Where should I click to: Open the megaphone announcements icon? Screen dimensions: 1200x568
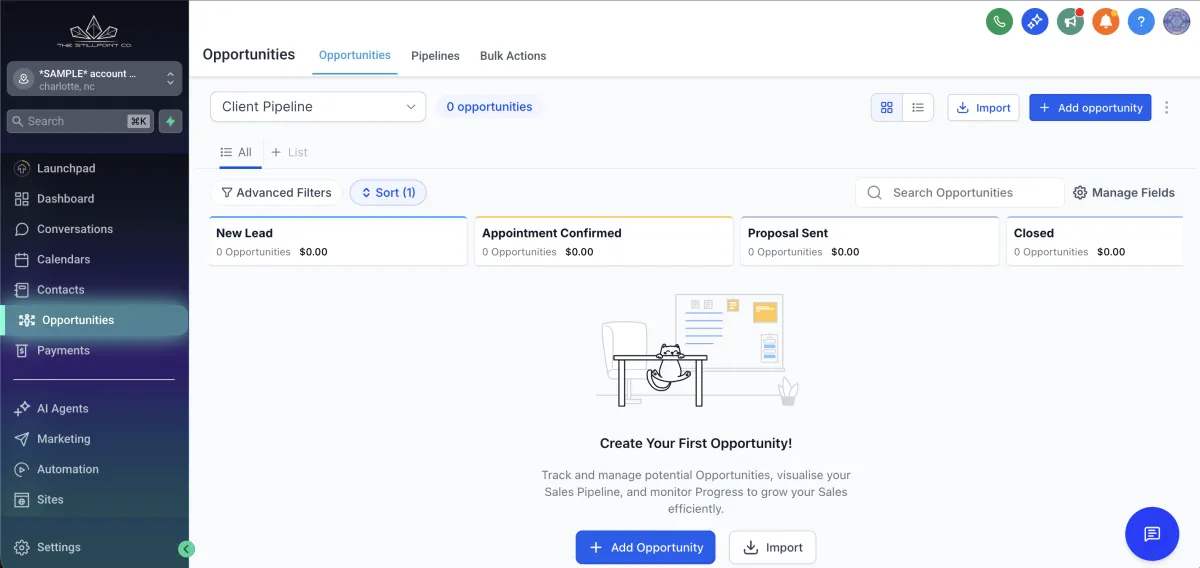(1070, 21)
